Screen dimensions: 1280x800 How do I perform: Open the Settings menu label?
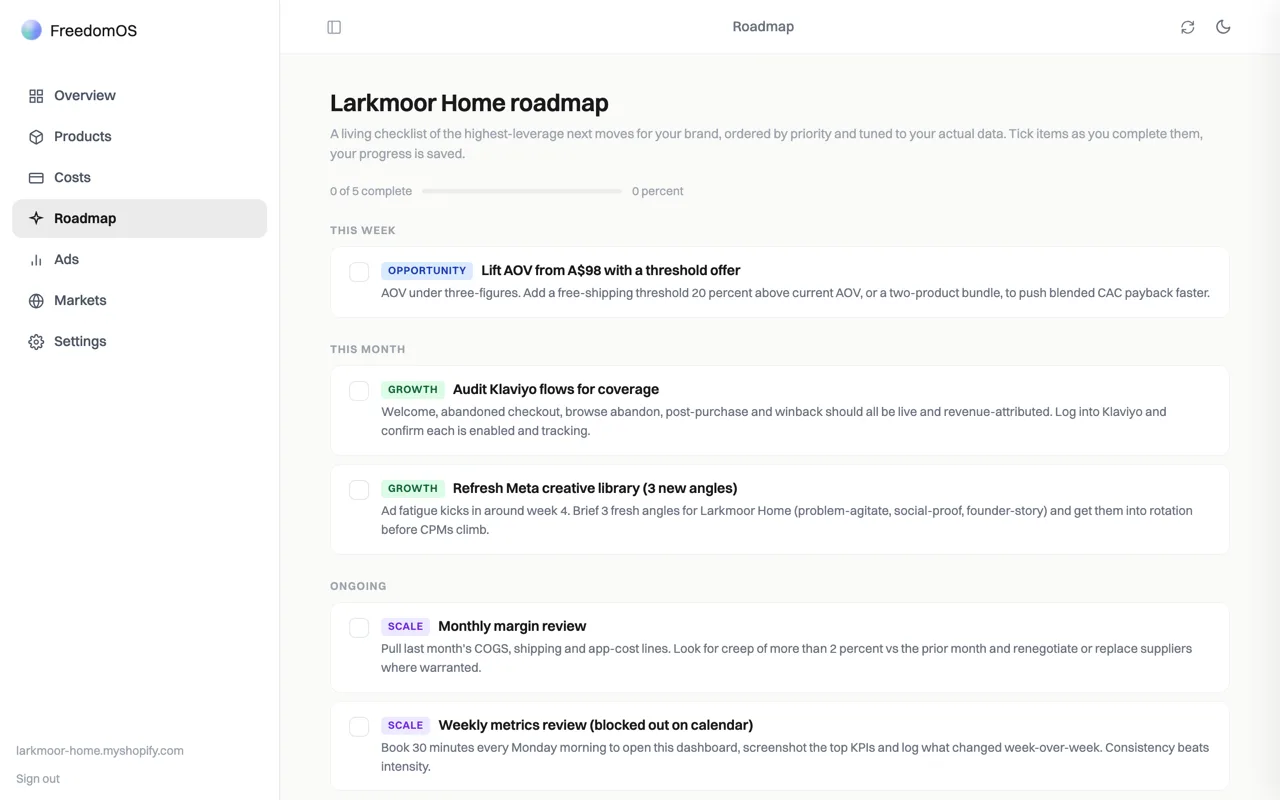80,342
